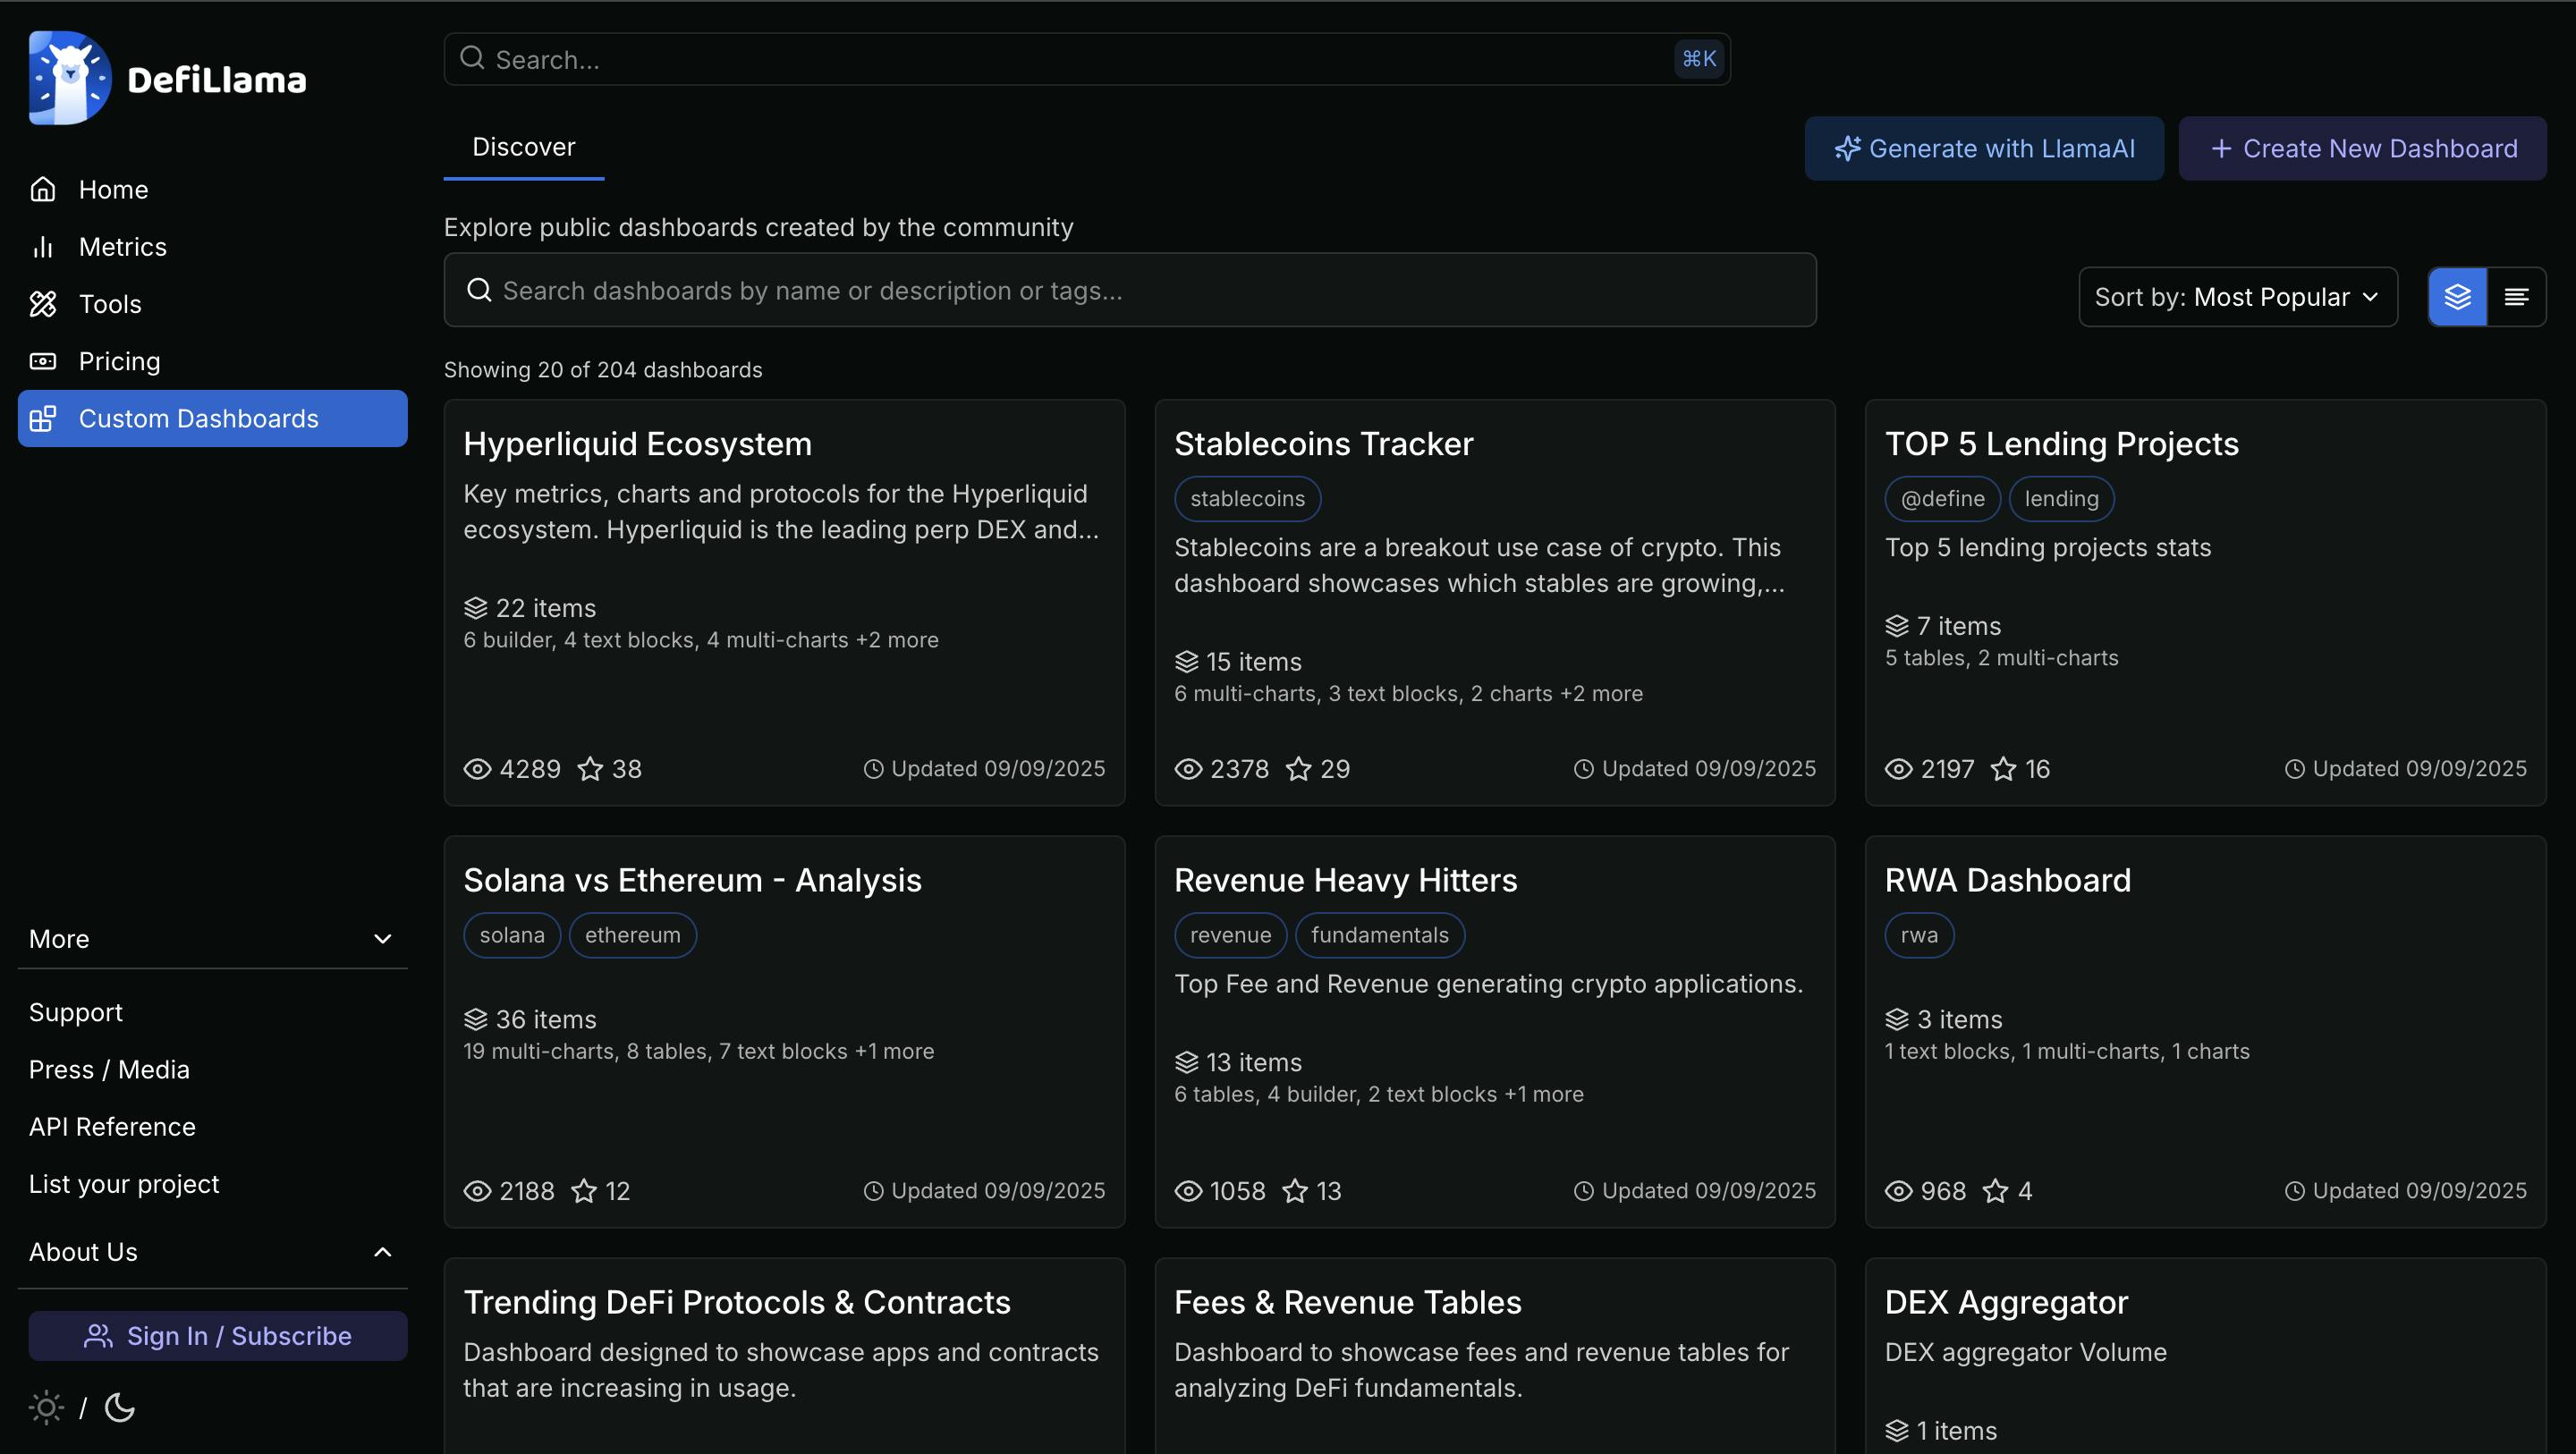This screenshot has width=2576, height=1454.
Task: Open the API Reference link
Action: [x=112, y=1126]
